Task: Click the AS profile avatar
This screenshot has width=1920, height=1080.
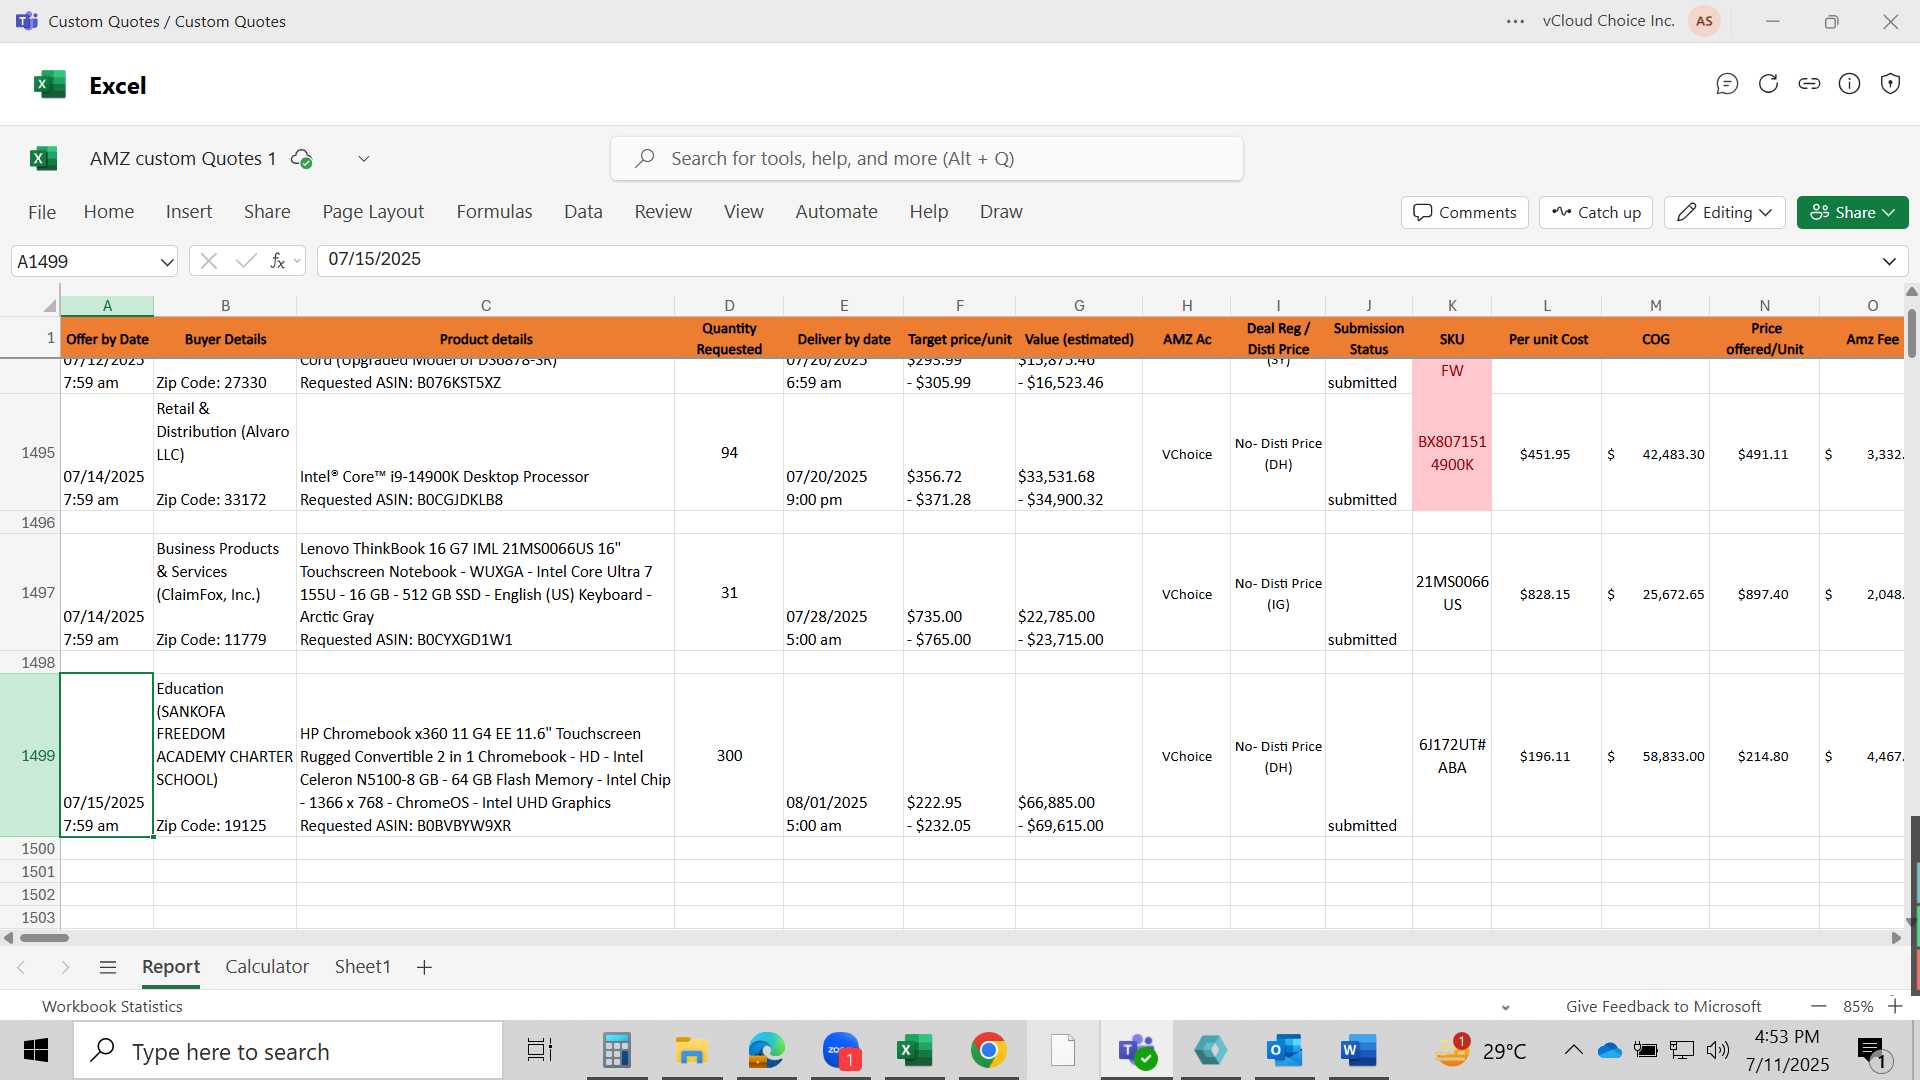Action: 1705,21
